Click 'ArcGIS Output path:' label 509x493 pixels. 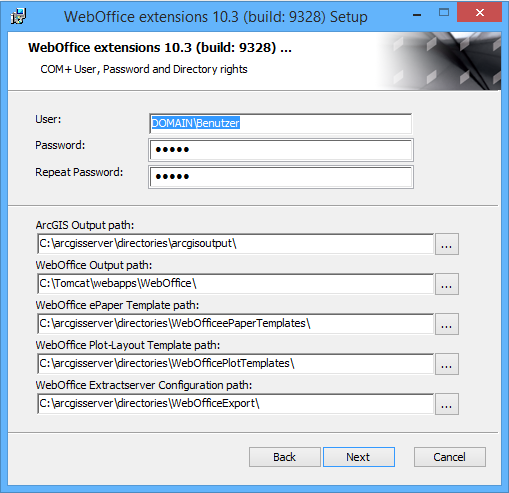[x=85, y=225]
